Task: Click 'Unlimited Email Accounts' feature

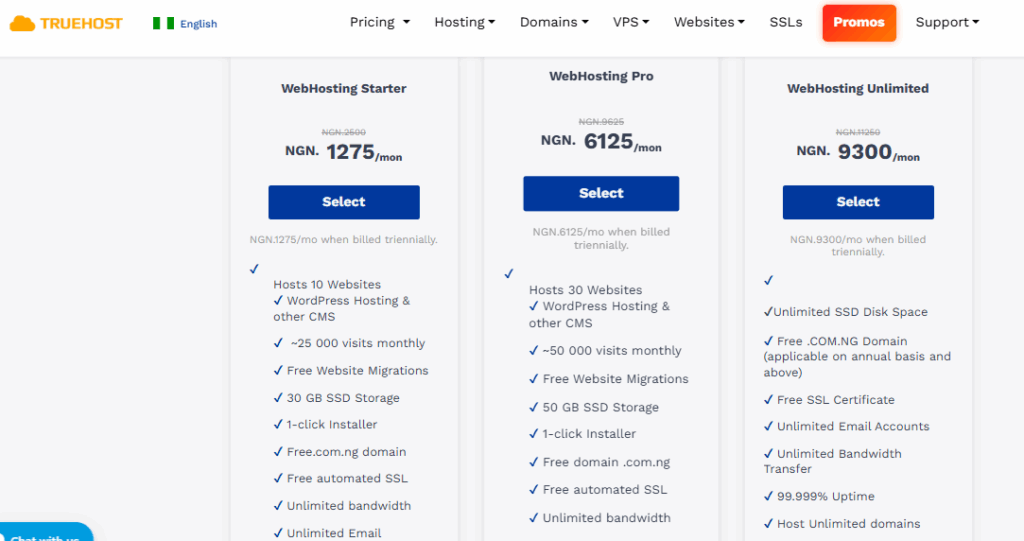Action: (x=853, y=426)
